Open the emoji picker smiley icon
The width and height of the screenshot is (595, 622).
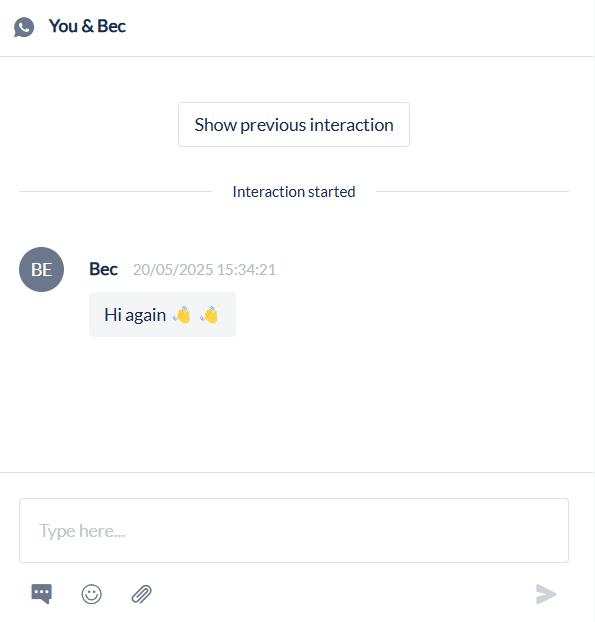coord(92,594)
